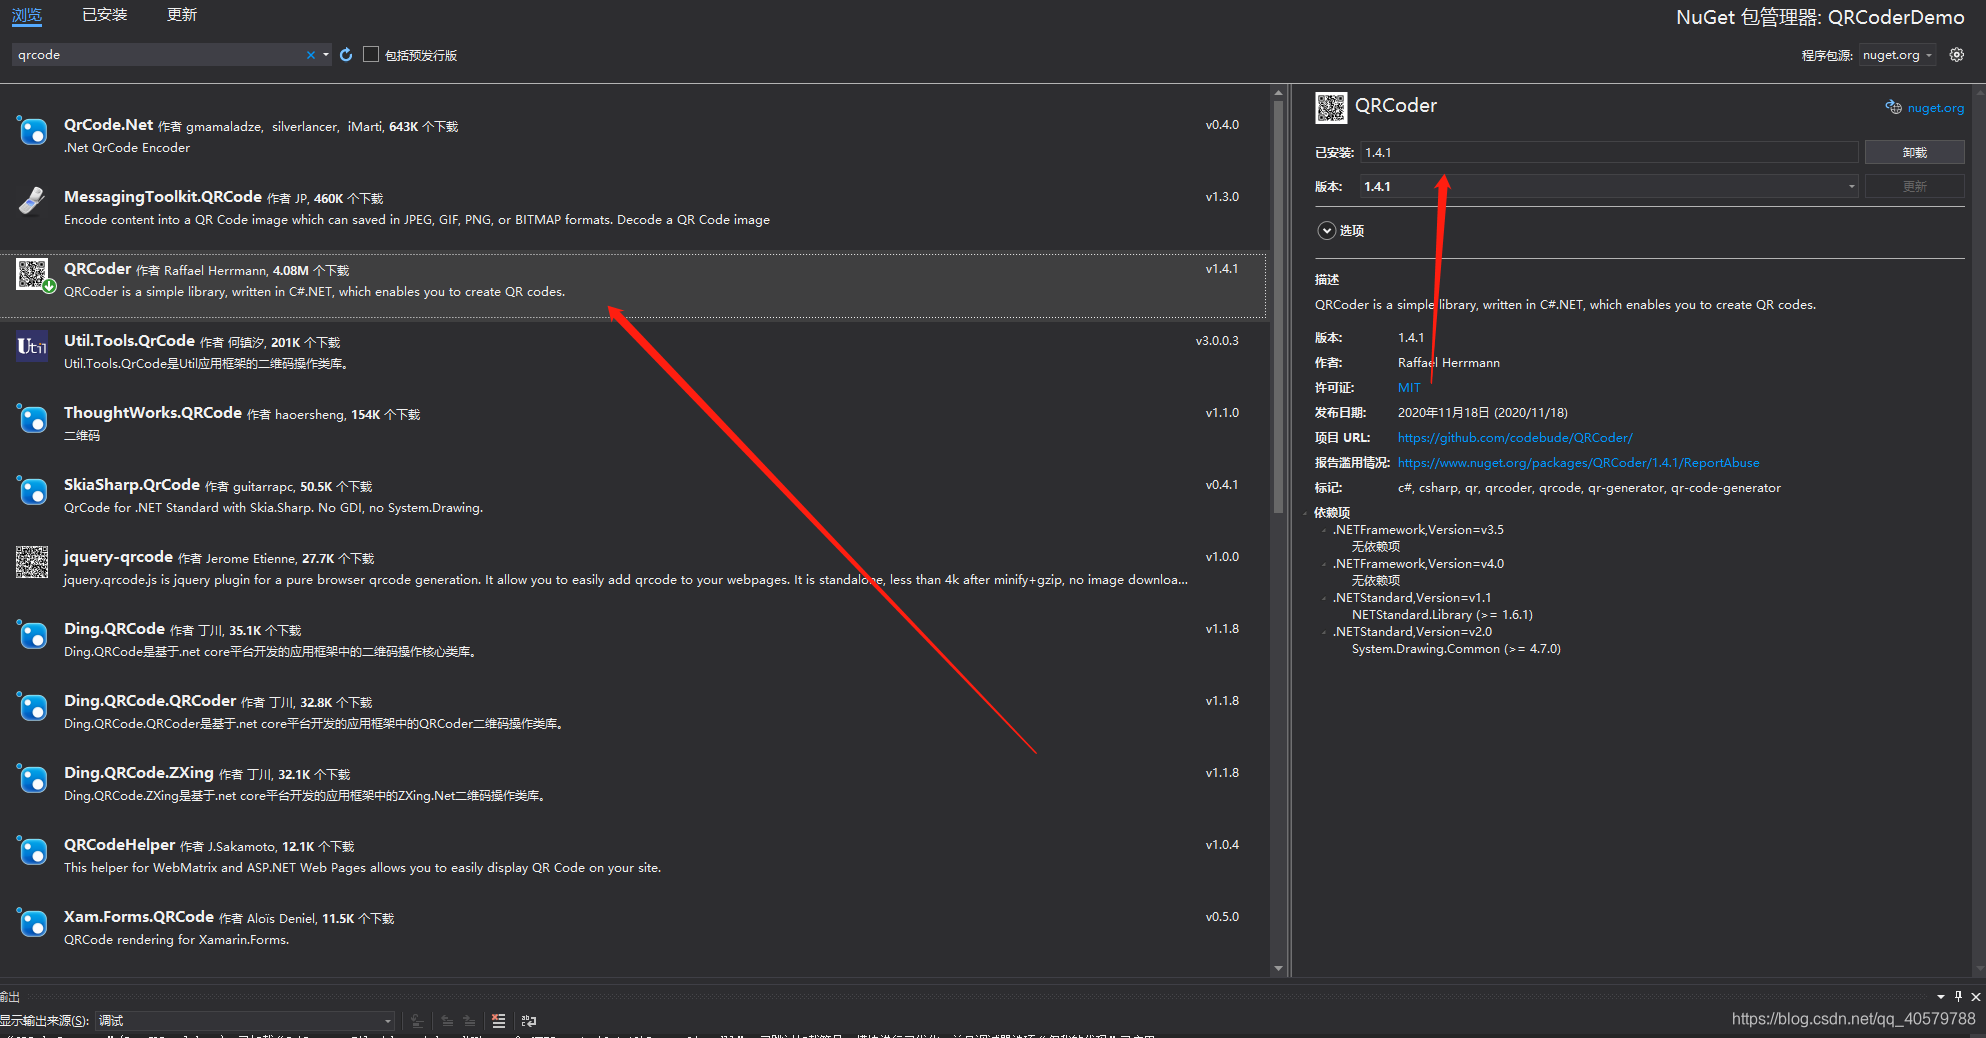Click the QRCoder logo in details pane
The height and width of the screenshot is (1038, 1986).
pos(1331,107)
